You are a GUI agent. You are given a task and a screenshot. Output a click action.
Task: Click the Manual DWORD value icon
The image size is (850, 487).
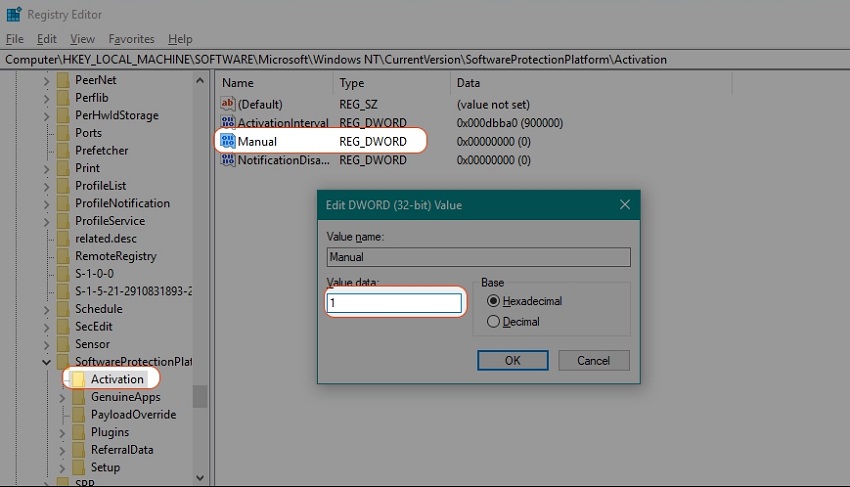coord(228,141)
